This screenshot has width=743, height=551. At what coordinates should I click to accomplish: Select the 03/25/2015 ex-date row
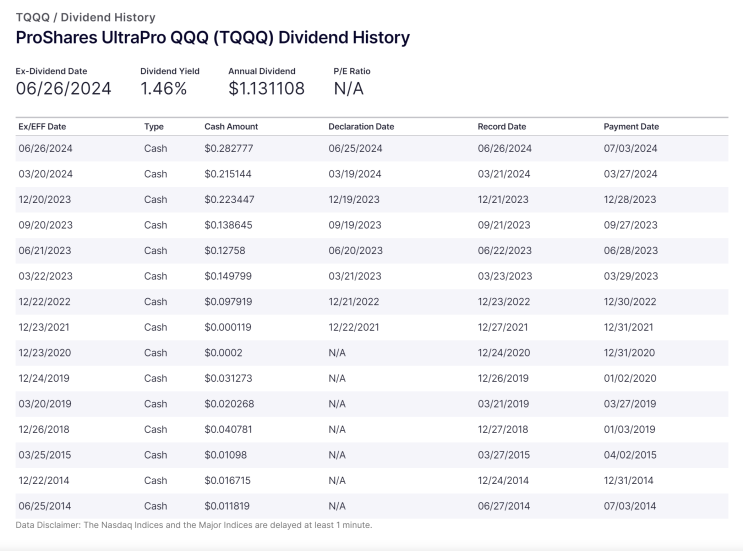point(372,455)
